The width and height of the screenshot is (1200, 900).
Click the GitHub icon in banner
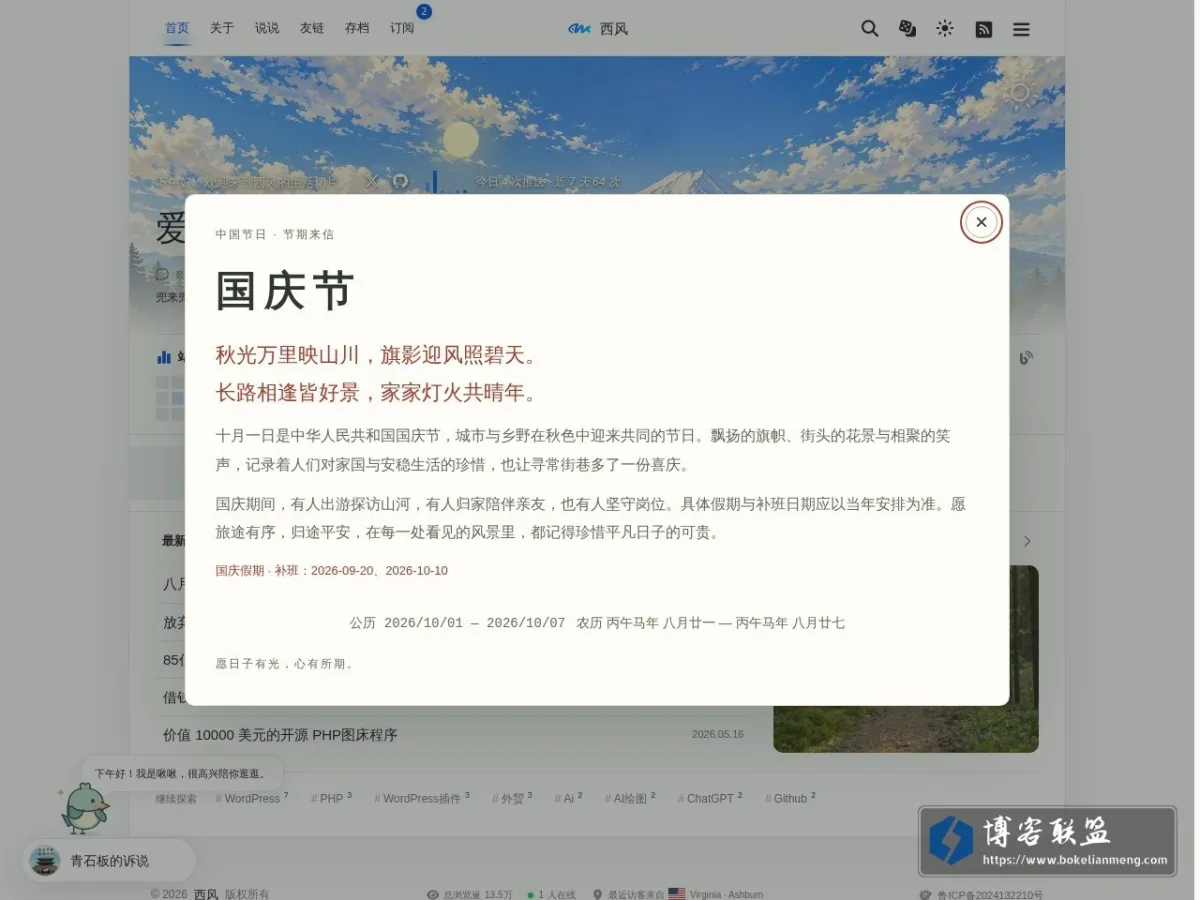click(x=400, y=181)
